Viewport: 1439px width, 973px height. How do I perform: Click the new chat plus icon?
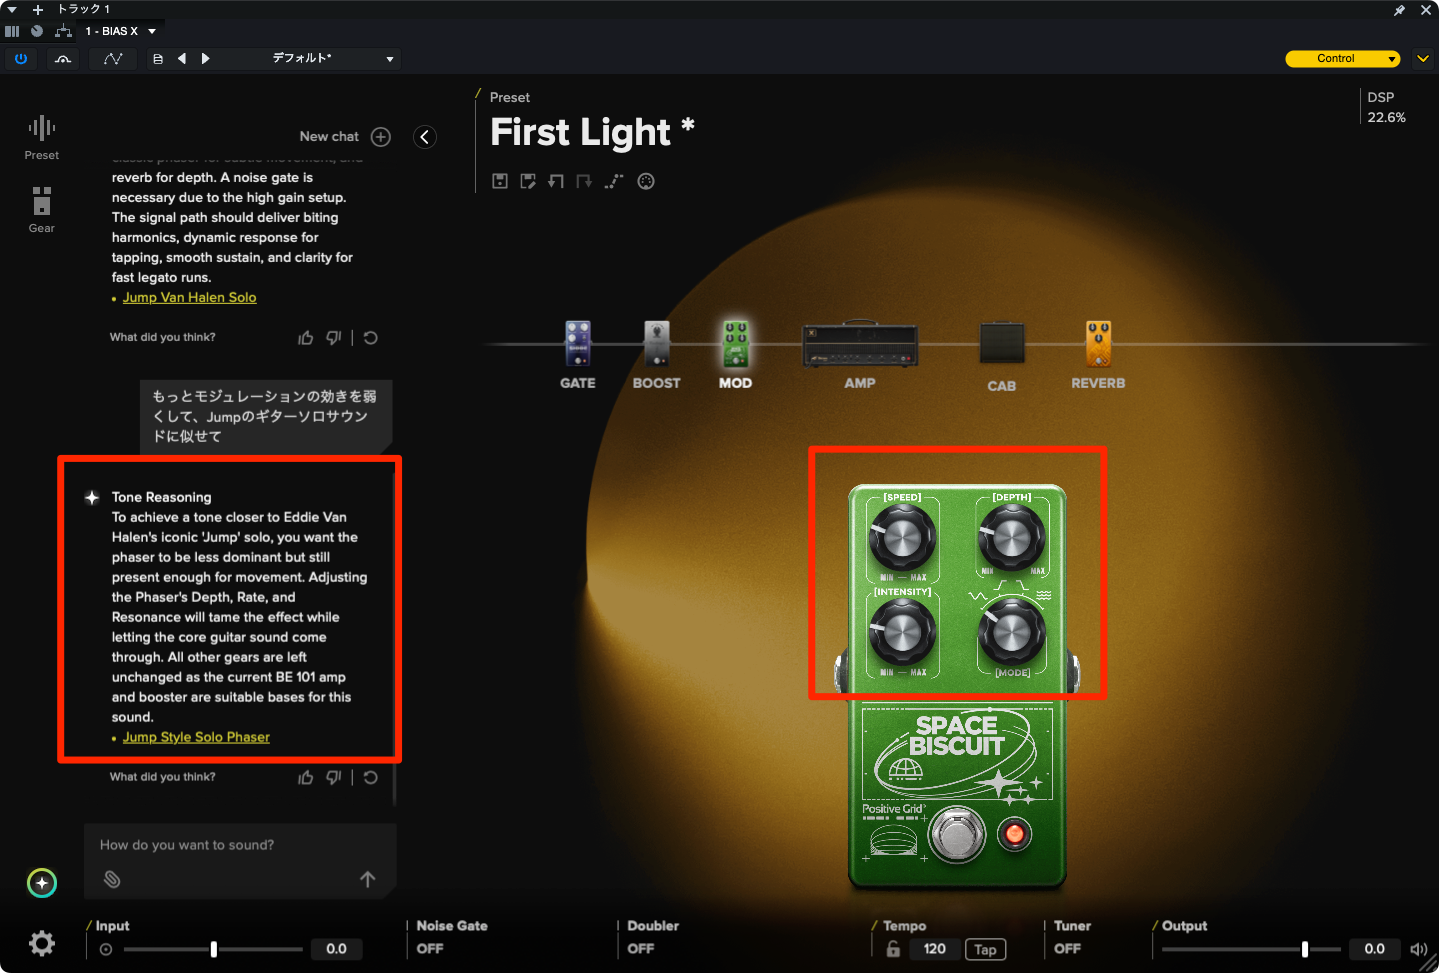(x=381, y=137)
